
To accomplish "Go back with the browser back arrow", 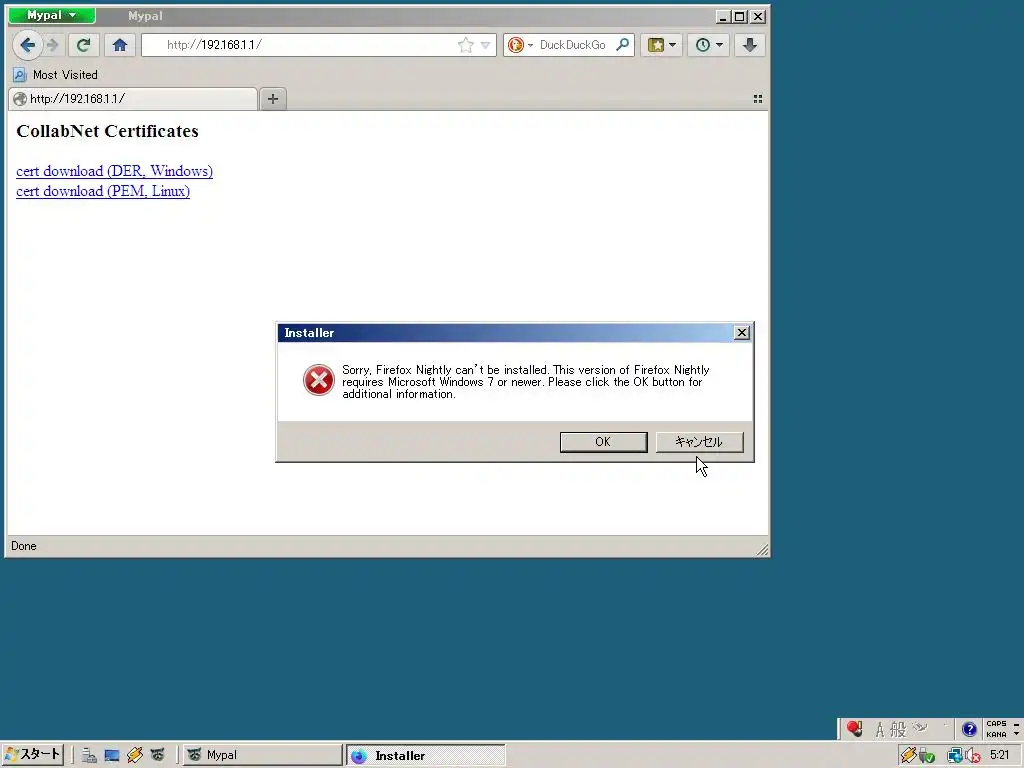I will (x=27, y=45).
